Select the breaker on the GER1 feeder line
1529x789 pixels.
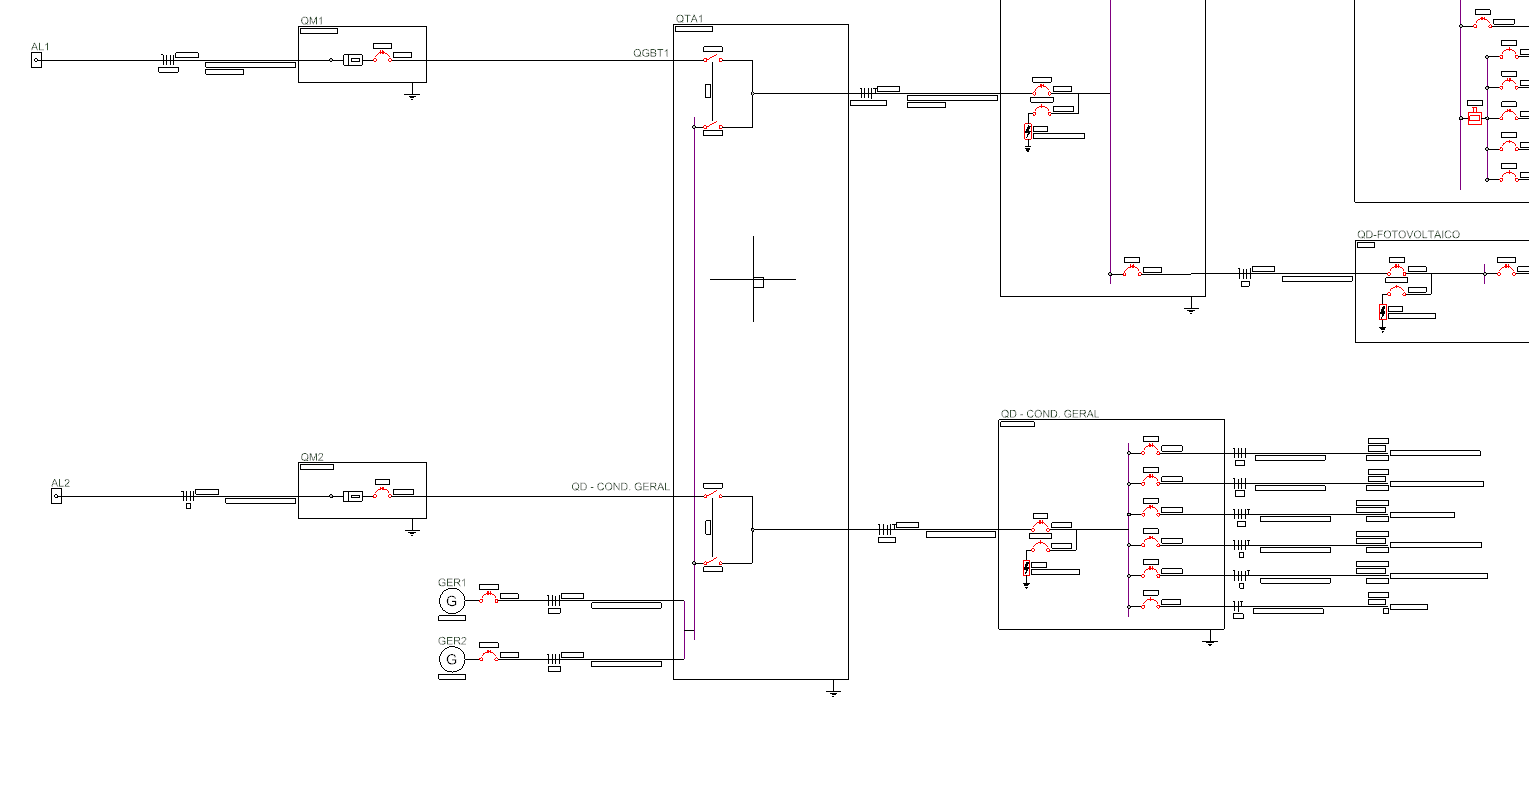(491, 598)
